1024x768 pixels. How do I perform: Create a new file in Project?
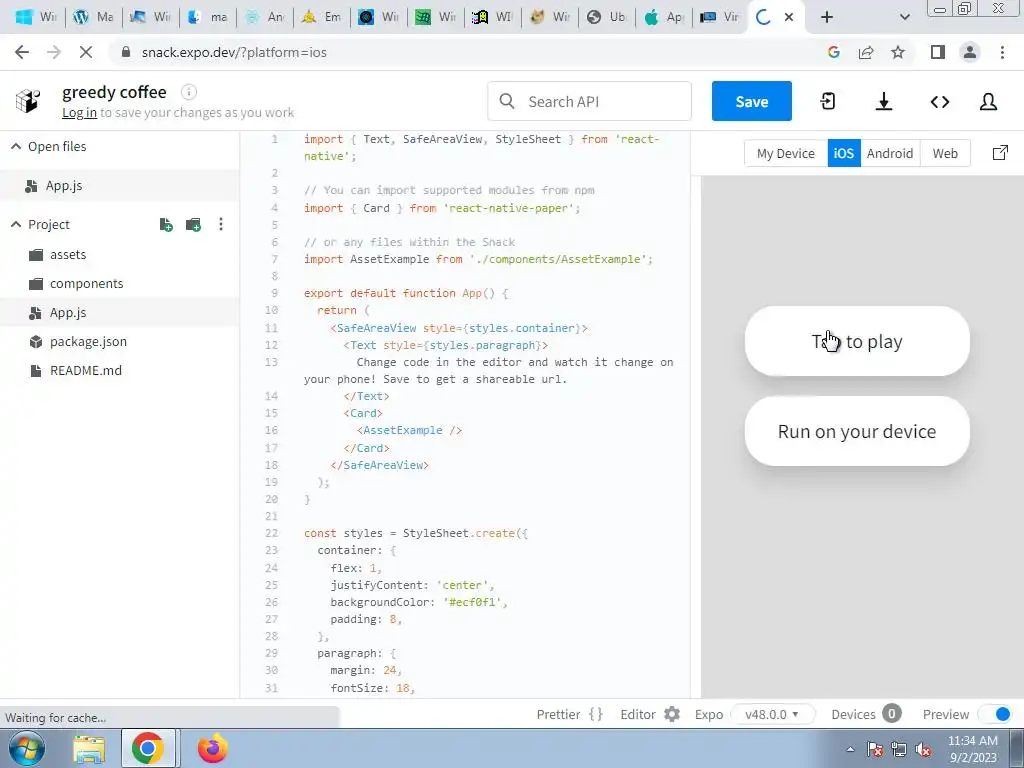(x=166, y=225)
